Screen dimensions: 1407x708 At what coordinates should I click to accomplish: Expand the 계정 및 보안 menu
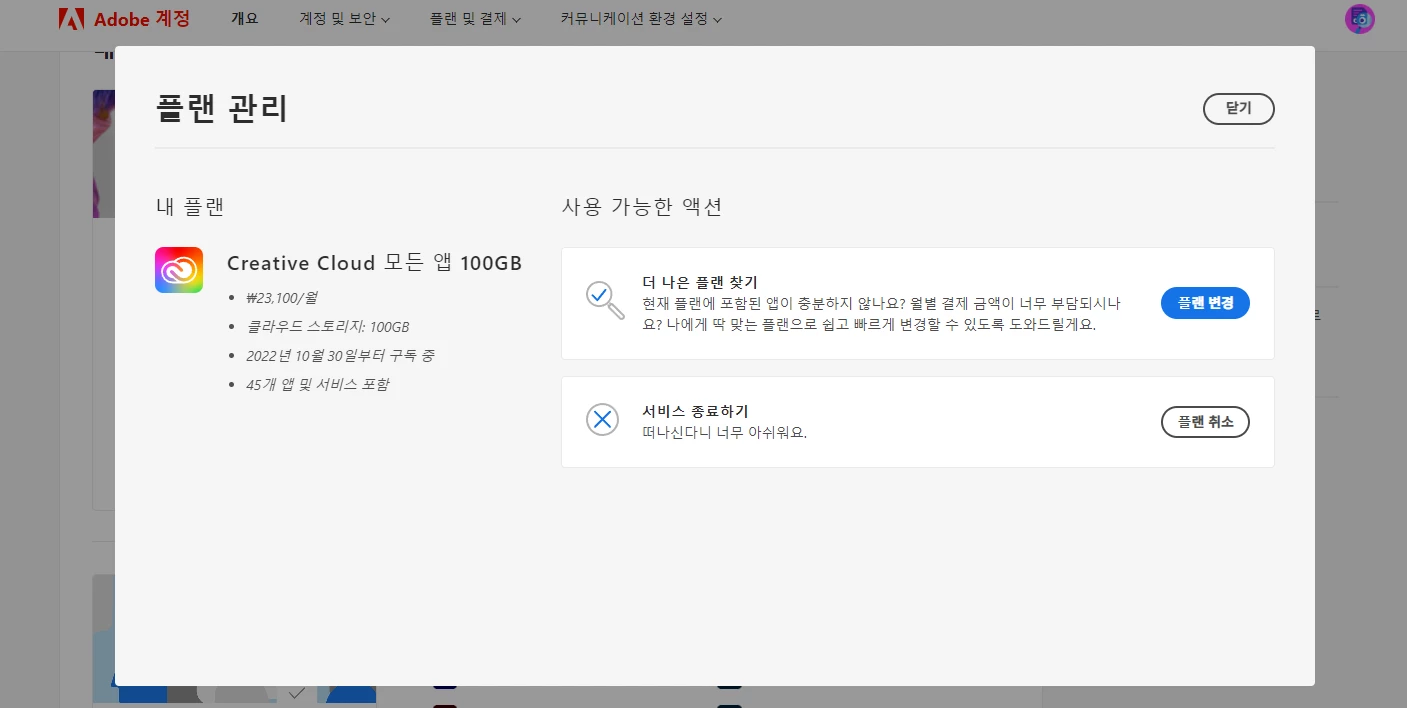(345, 19)
